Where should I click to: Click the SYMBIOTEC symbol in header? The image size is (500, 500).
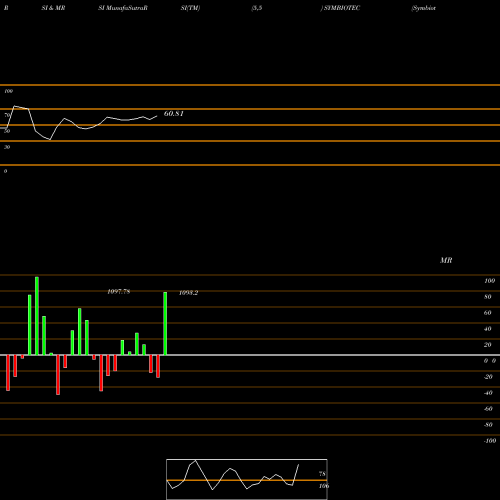342,8
